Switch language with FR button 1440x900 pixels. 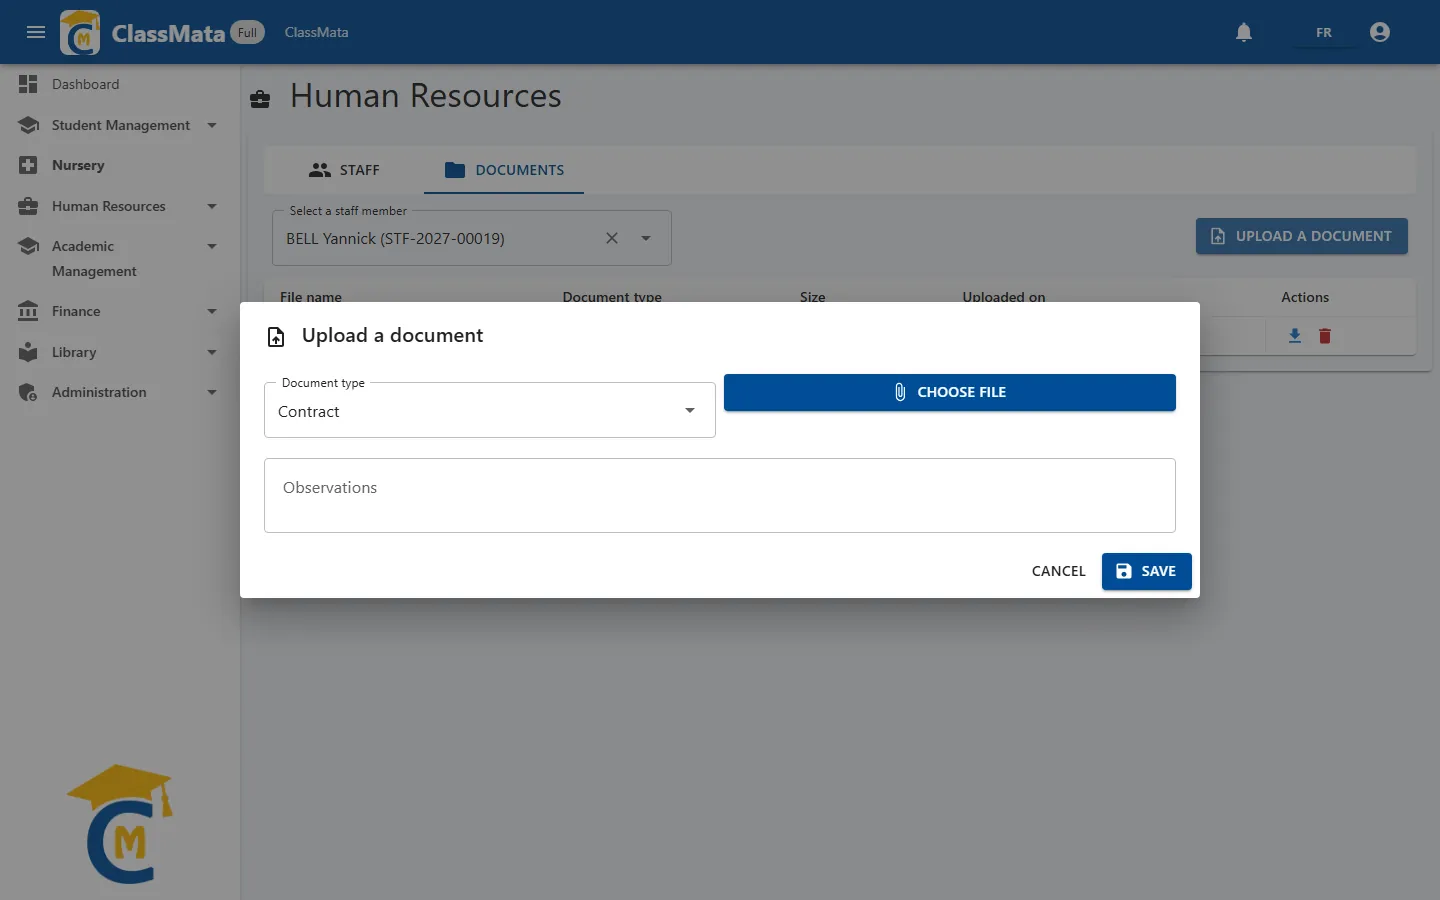point(1324,32)
